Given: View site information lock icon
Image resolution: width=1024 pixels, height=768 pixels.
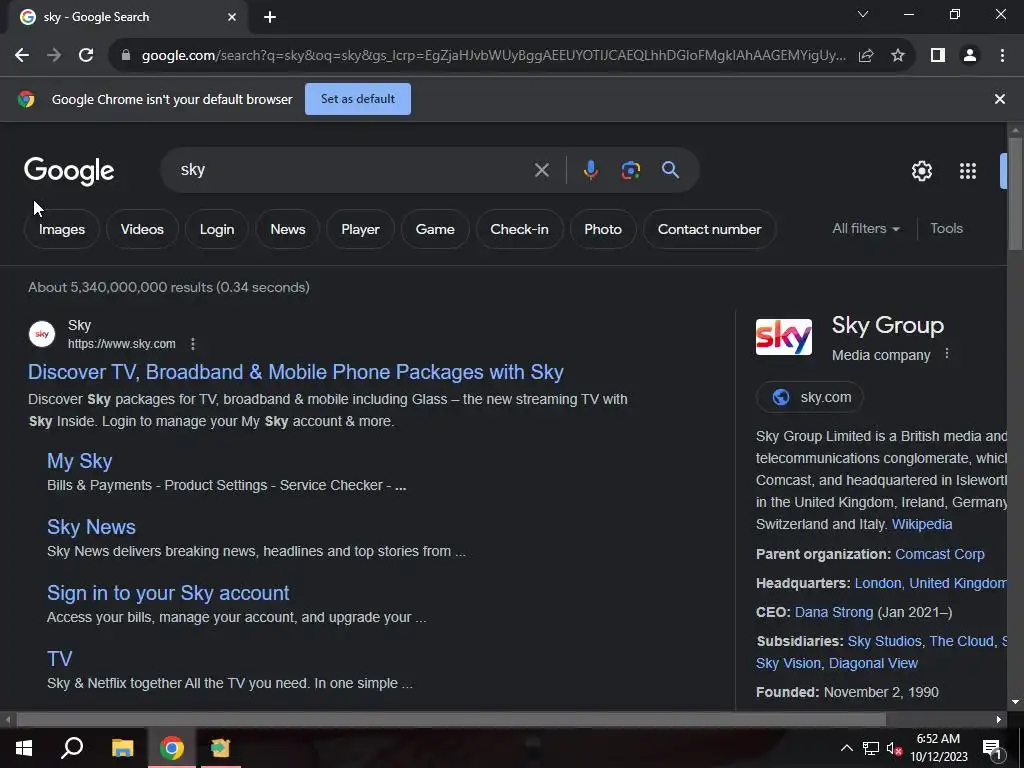Looking at the screenshot, I should (126, 56).
